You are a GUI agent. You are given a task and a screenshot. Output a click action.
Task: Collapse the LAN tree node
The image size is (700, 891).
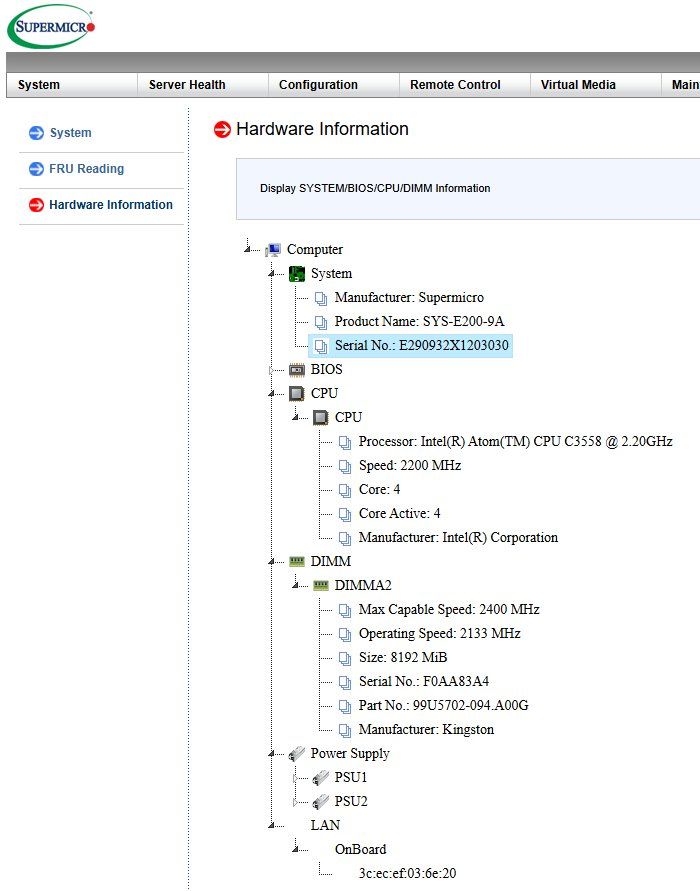point(271,825)
